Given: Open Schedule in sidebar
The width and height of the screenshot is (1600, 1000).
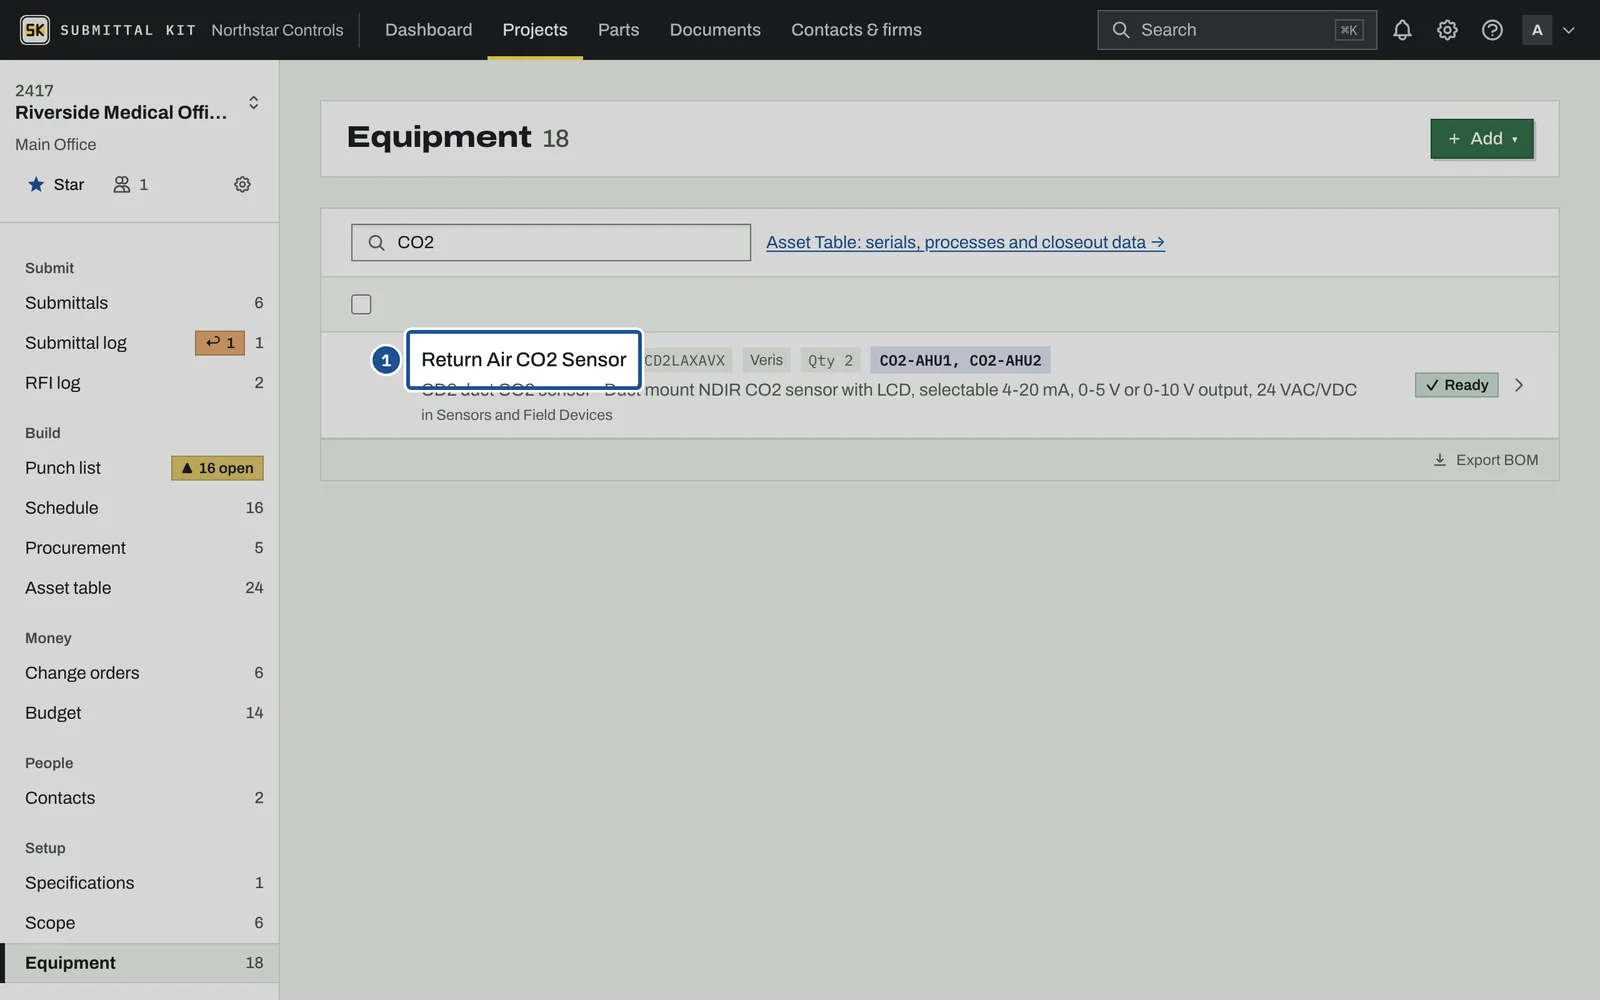Looking at the screenshot, I should pos(140,508).
